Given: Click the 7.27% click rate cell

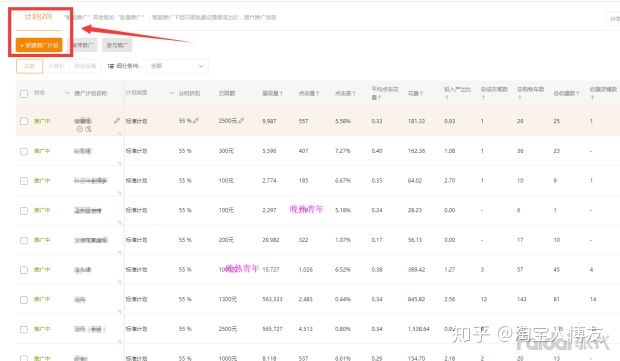Looking at the screenshot, I should click(342, 151).
